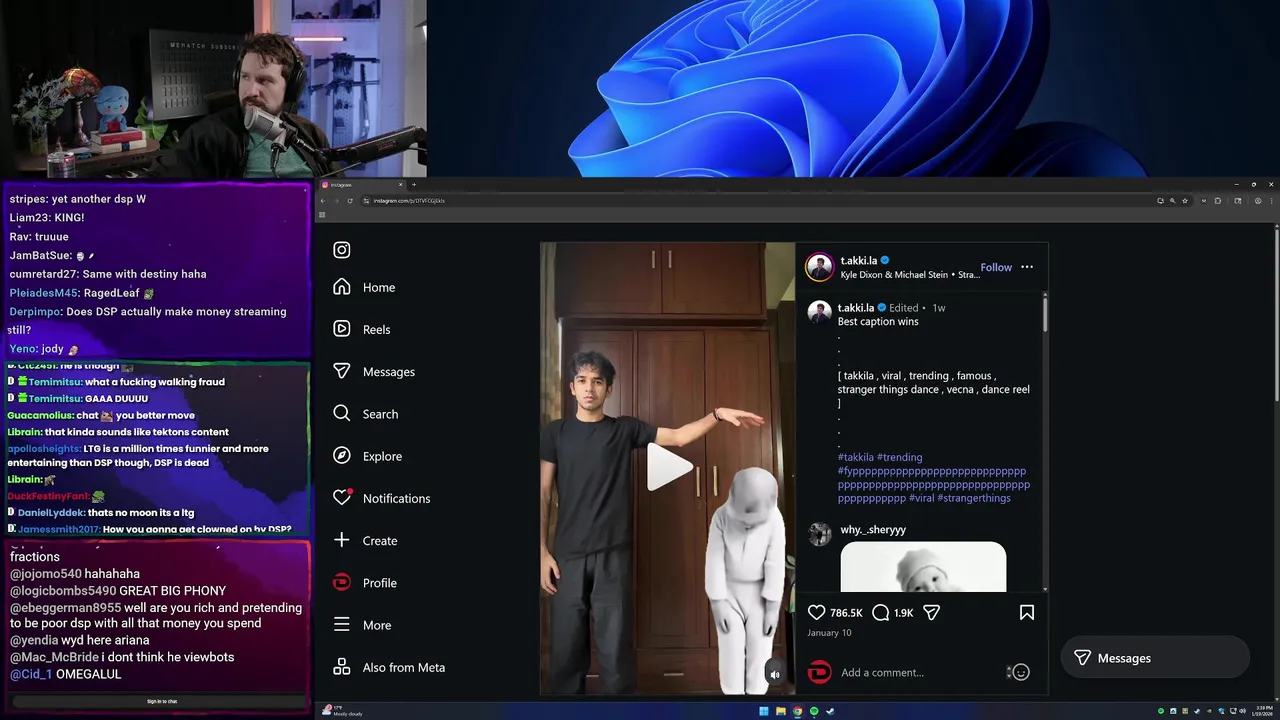Click the streamer webcam feed
Screen dimensions: 1280x720
point(213,89)
